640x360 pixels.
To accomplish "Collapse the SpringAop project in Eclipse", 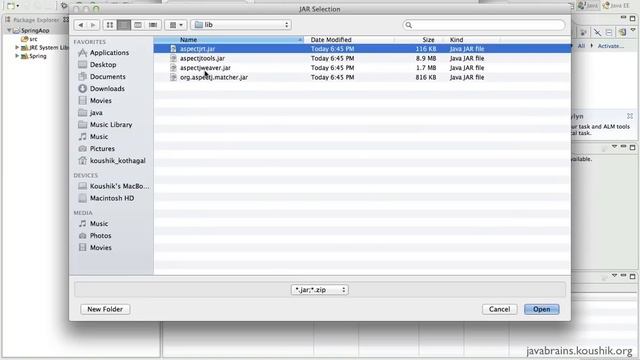I will tap(9, 31).
